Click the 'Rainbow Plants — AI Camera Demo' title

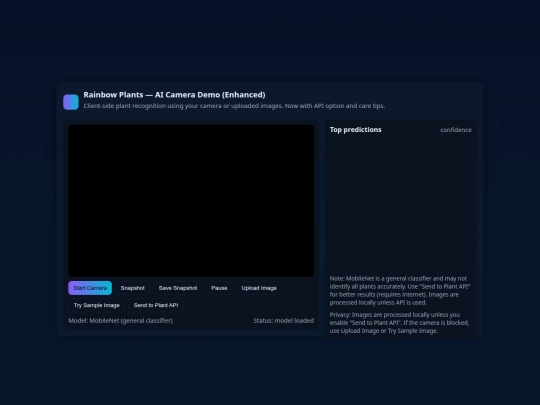[174, 95]
